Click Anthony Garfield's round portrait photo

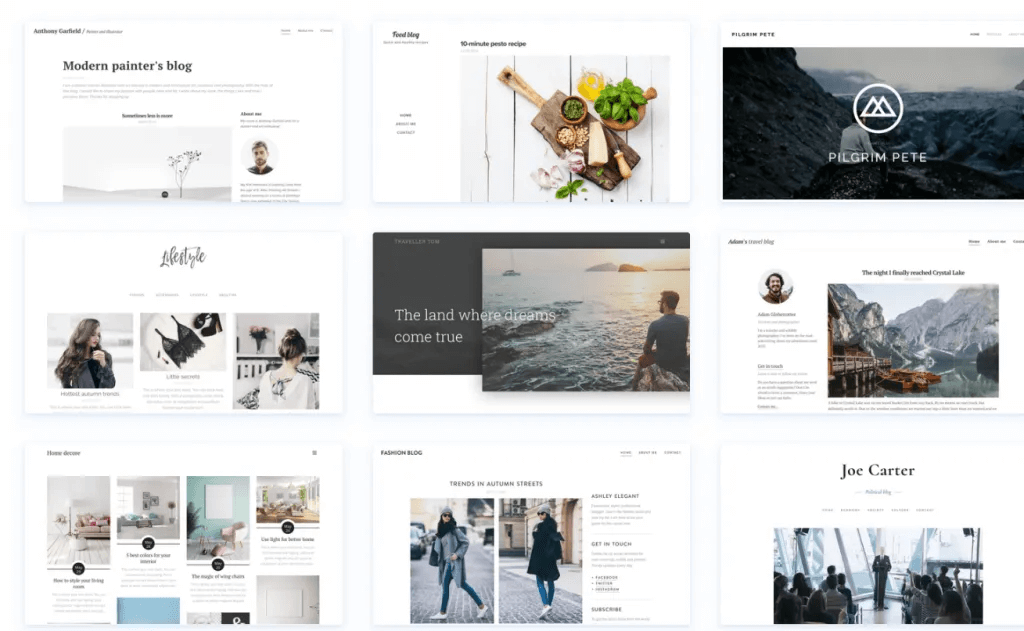(259, 156)
